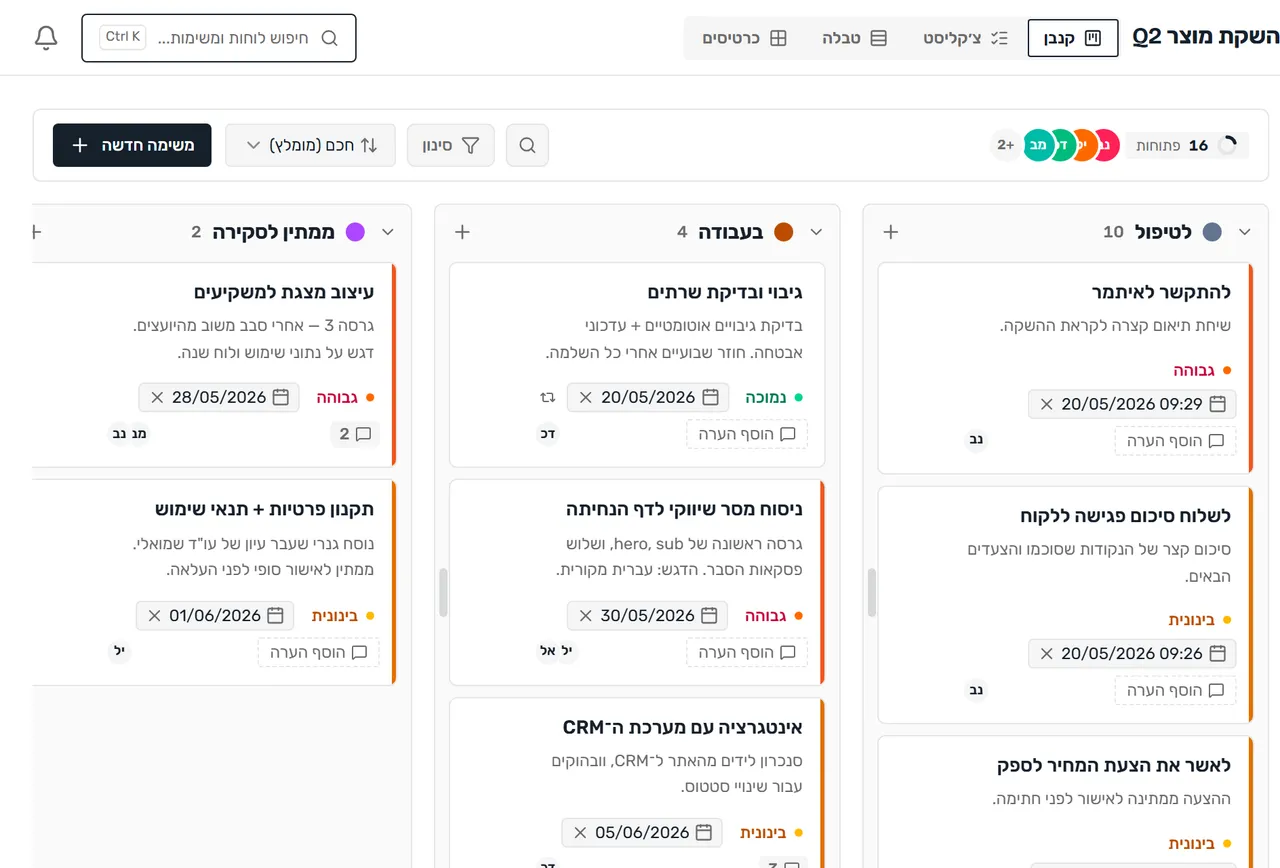Click the +2 more members avatar
This screenshot has width=1280, height=868.
tap(1006, 145)
